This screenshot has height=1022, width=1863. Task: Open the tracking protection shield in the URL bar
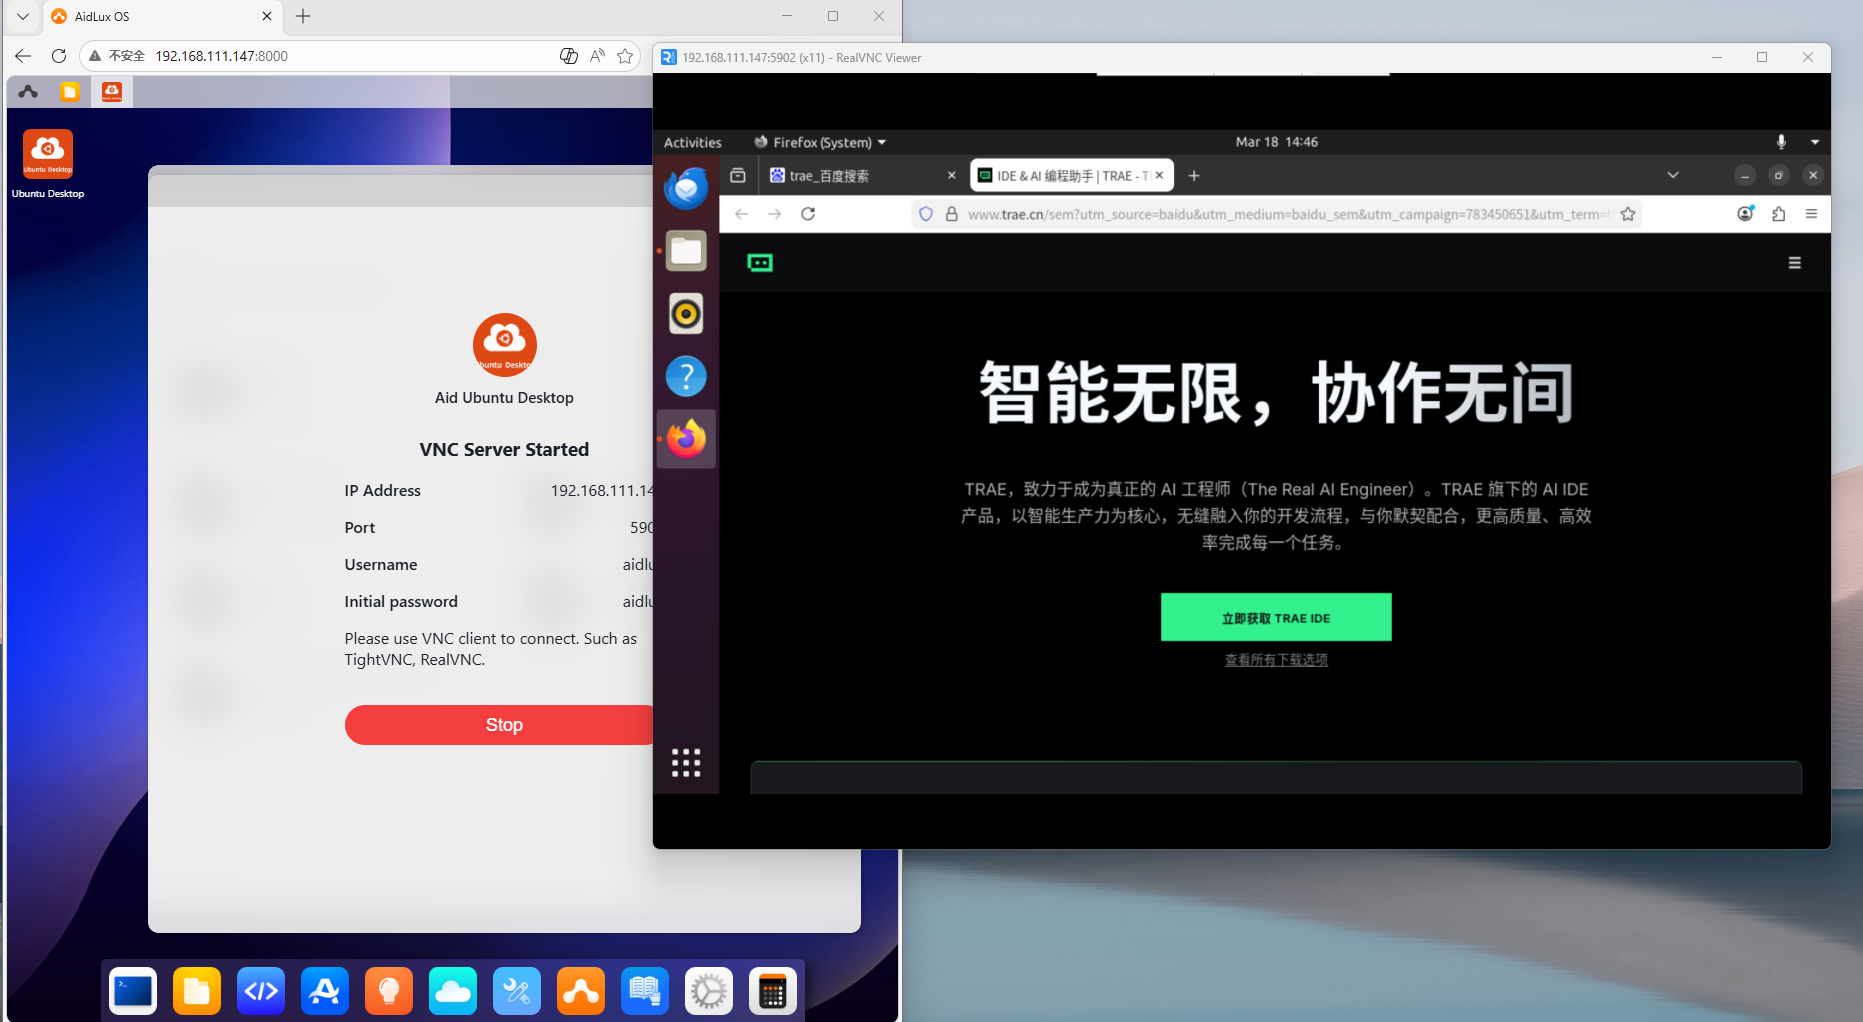926,214
